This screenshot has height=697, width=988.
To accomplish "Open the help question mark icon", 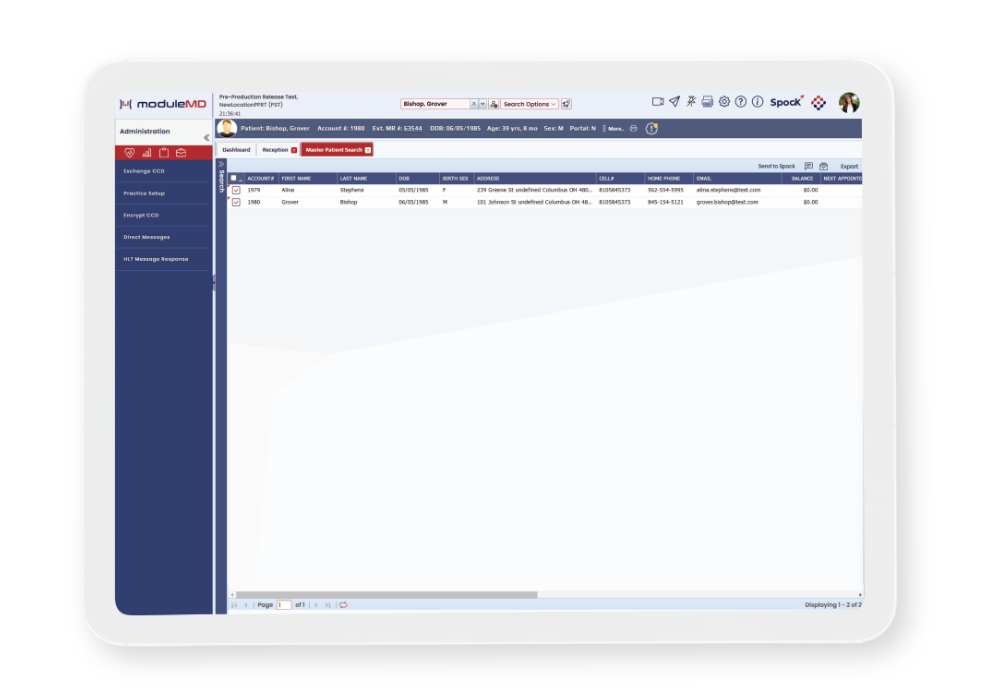I will 741,102.
